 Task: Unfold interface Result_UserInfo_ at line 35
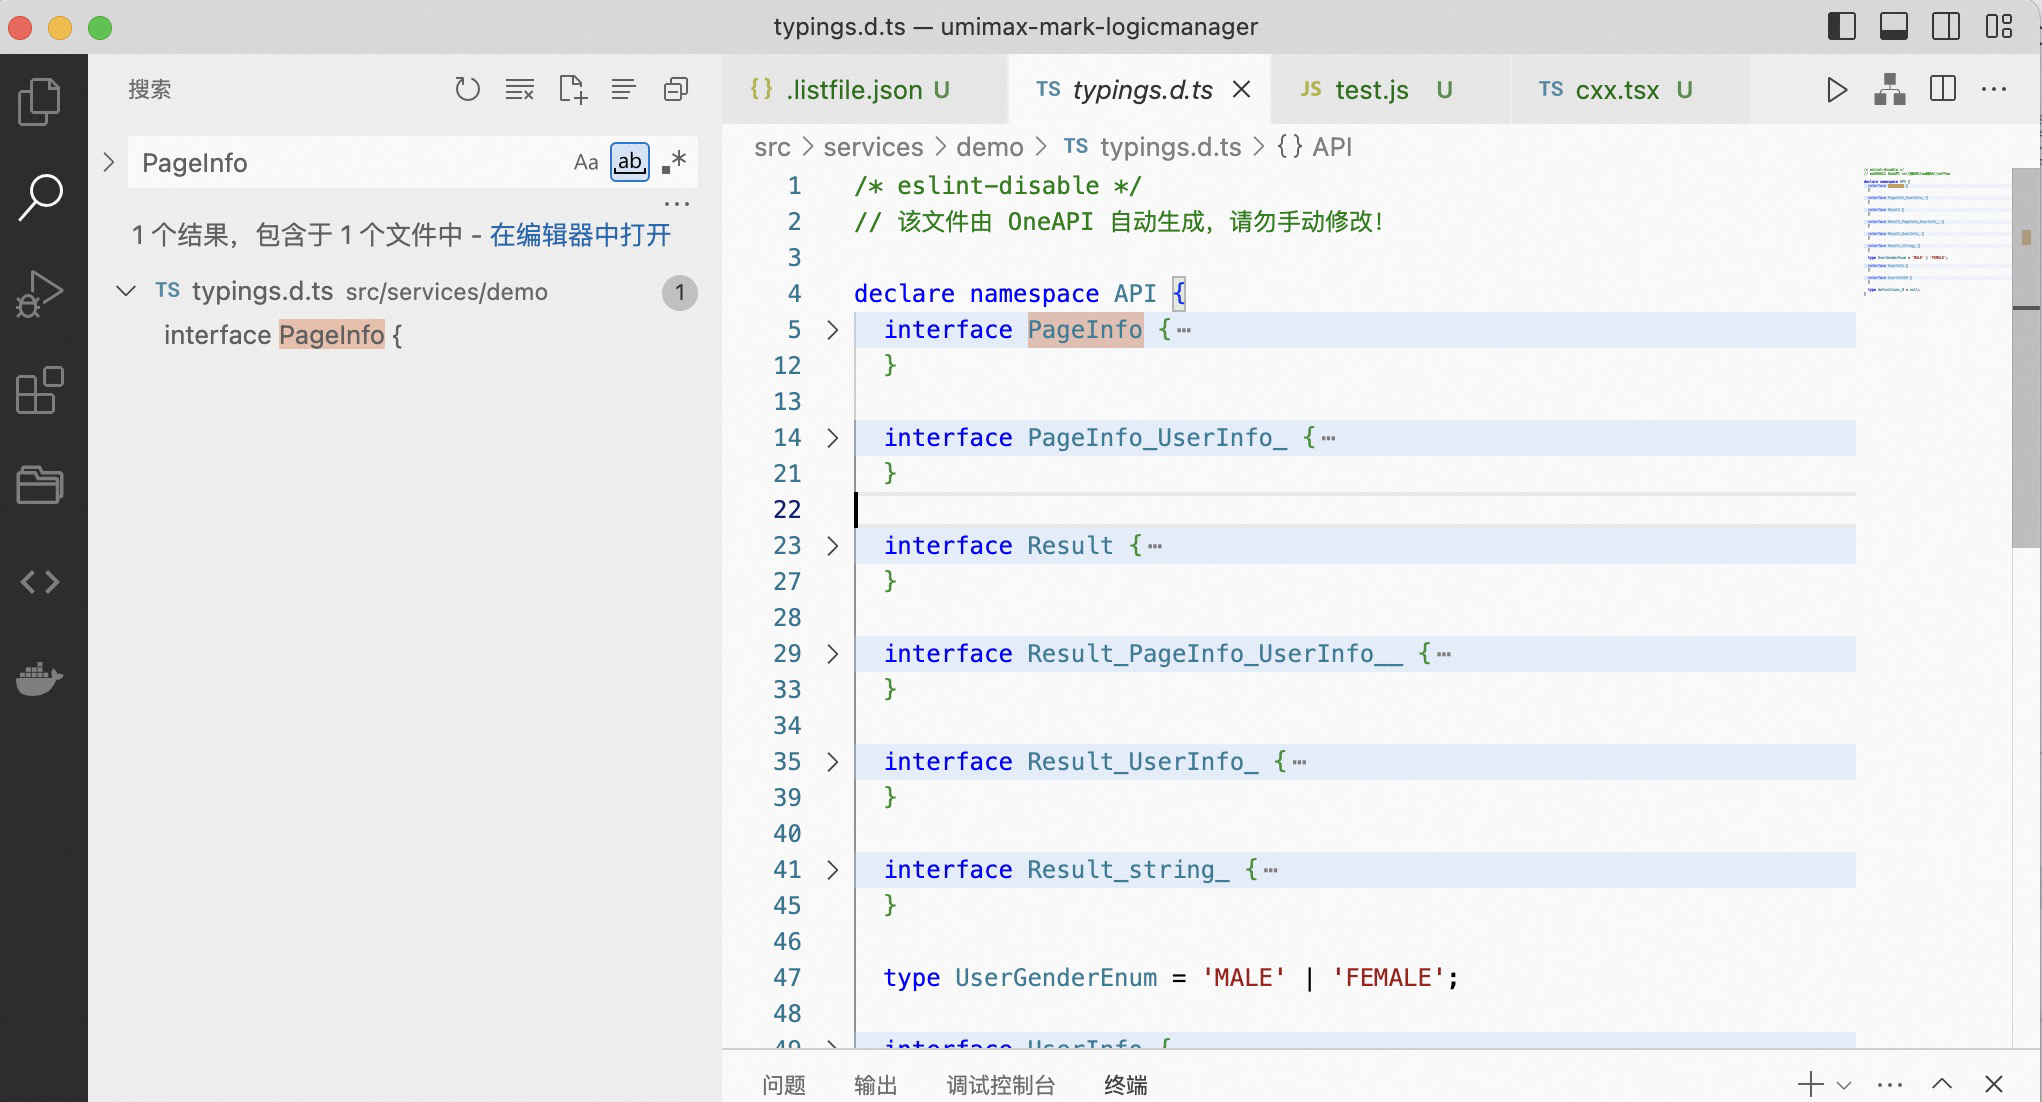pos(832,762)
